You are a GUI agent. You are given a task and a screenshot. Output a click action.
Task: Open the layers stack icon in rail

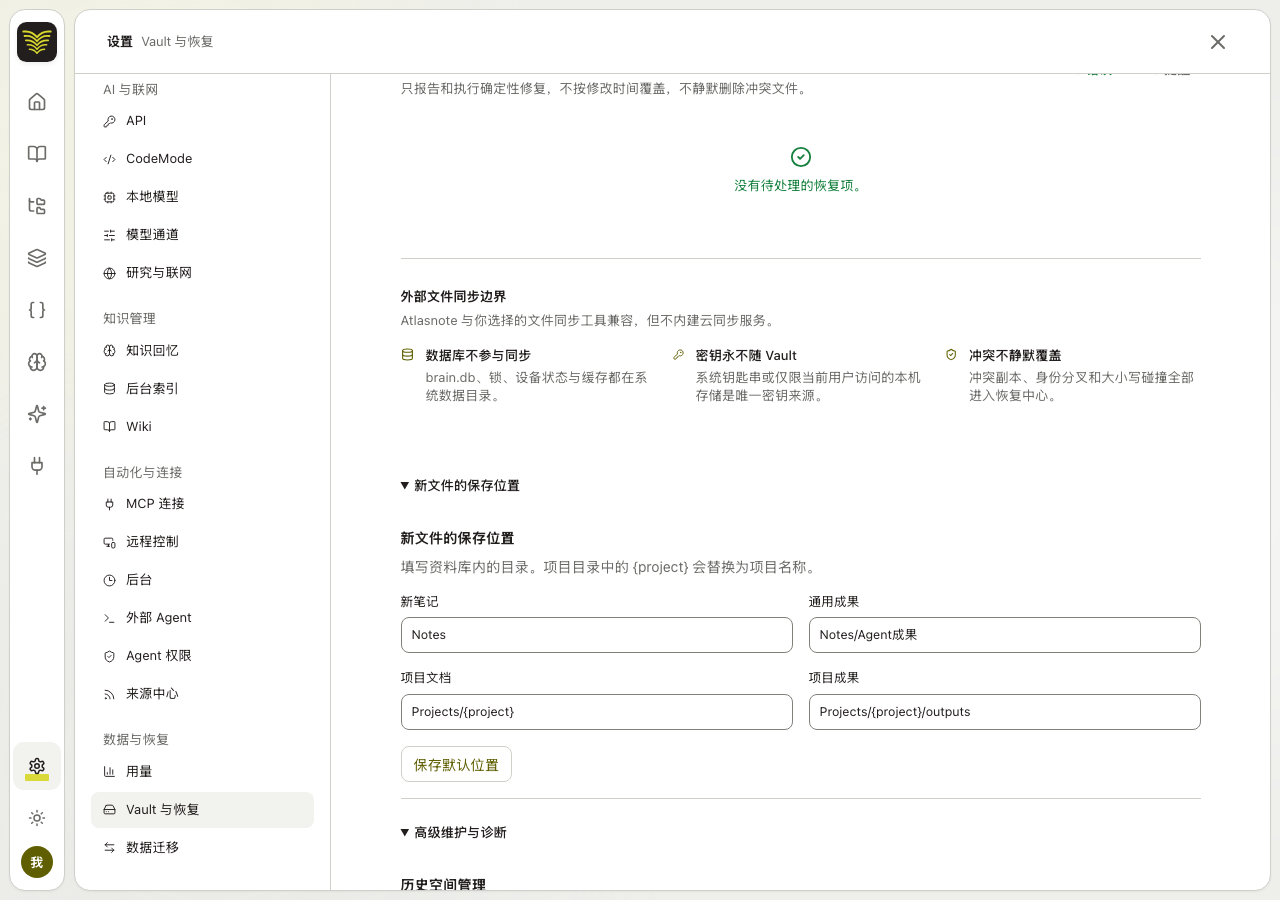coord(37,258)
